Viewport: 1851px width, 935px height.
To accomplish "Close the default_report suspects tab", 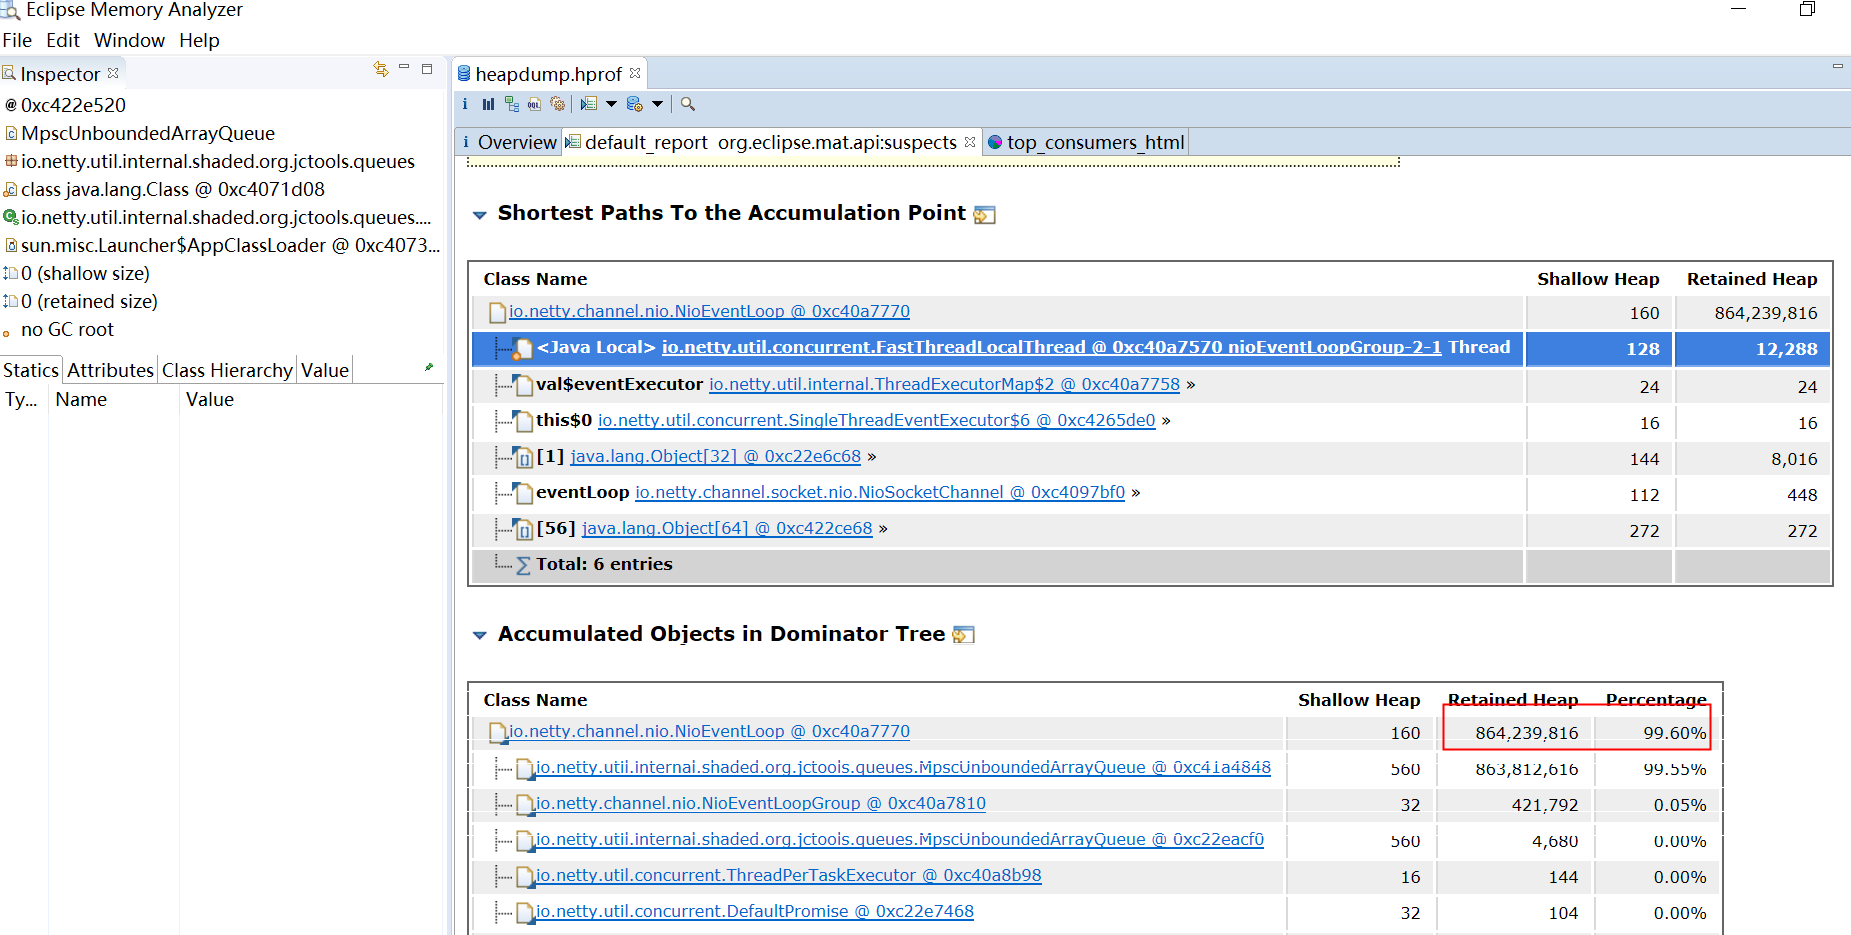I will click(970, 142).
